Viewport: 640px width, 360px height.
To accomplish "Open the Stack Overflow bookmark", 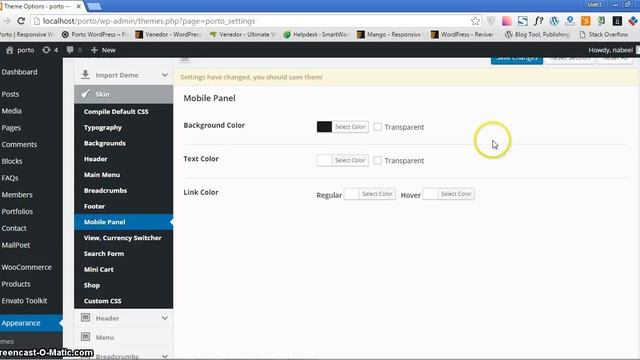I will [x=604, y=34].
